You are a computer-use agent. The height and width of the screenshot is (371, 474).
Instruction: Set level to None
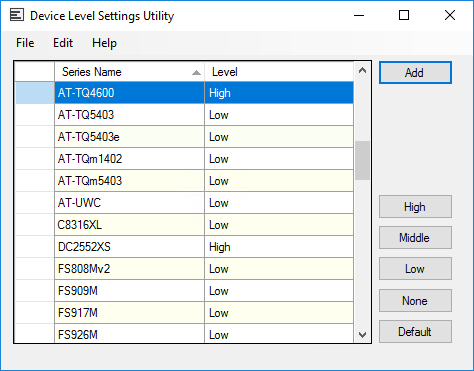click(x=415, y=301)
